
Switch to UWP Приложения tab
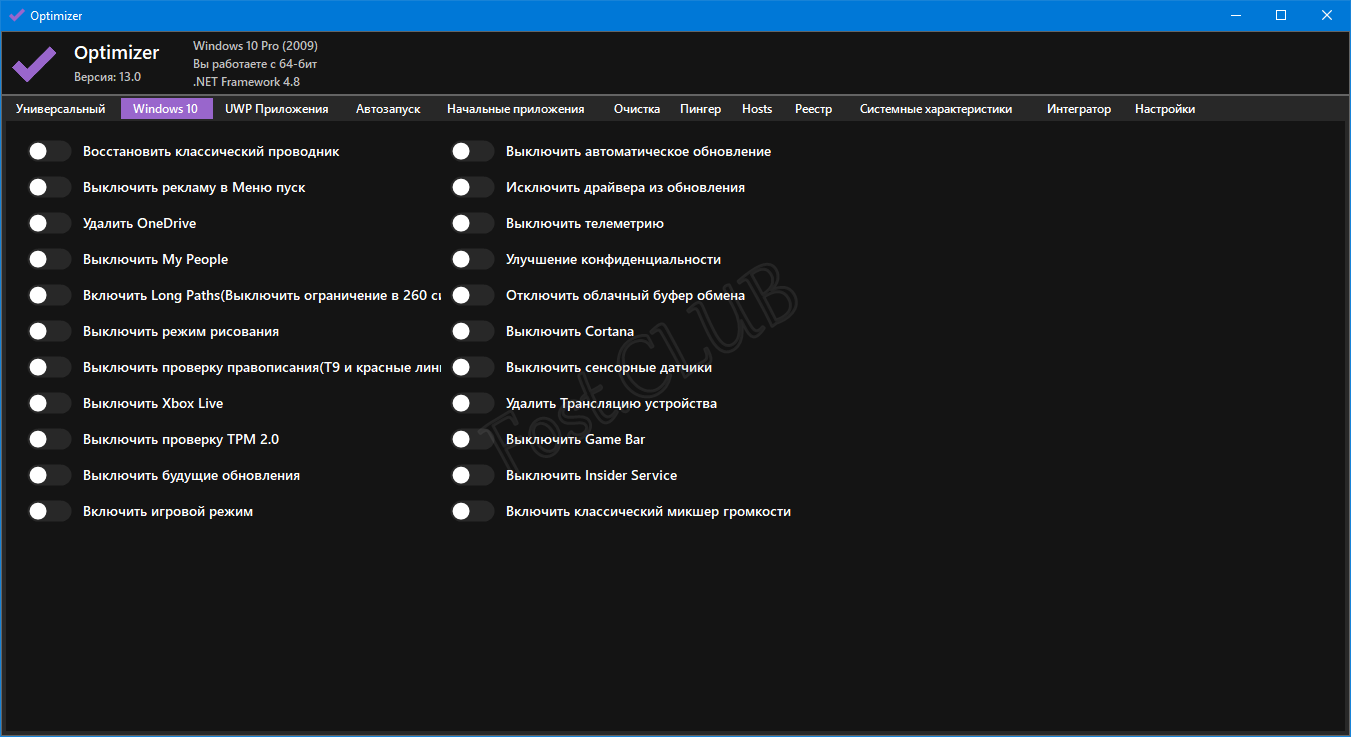tap(277, 109)
